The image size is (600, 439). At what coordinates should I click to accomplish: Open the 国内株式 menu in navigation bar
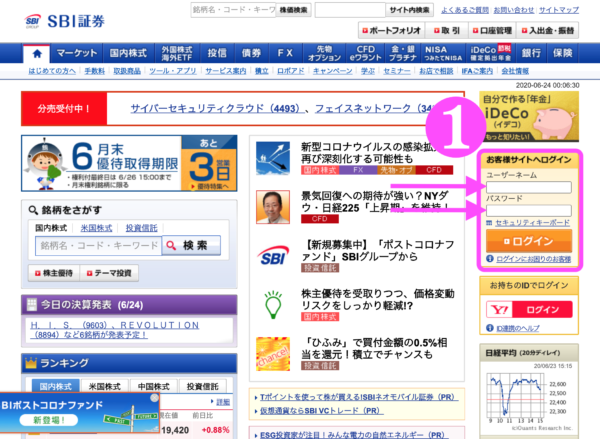coord(128,53)
